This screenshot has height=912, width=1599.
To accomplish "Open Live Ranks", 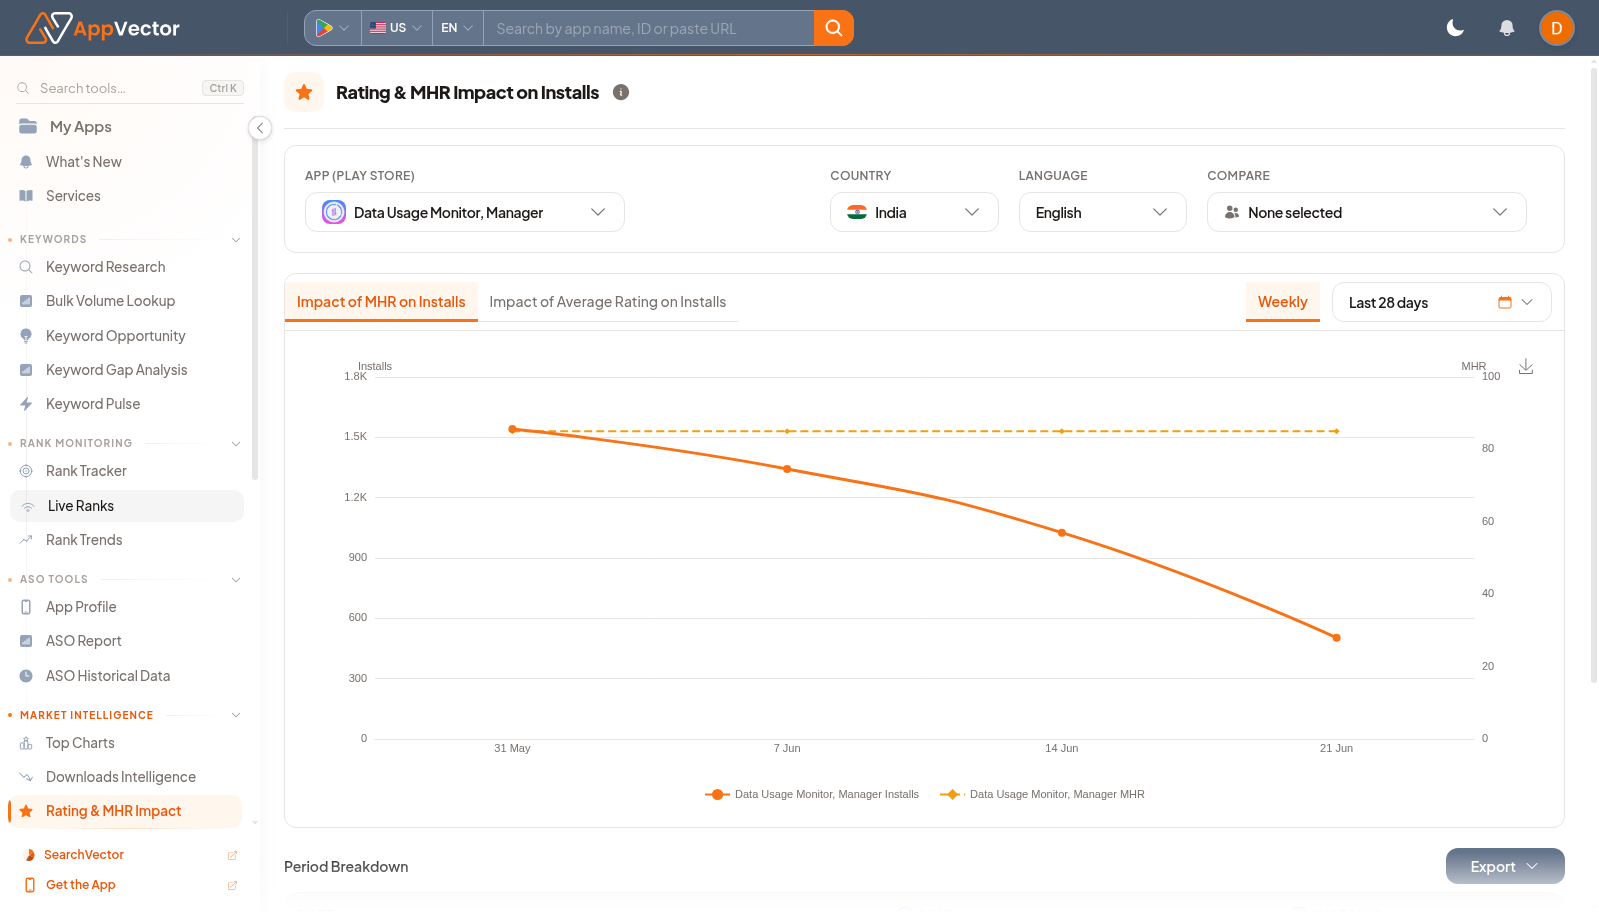I will tap(127, 506).
